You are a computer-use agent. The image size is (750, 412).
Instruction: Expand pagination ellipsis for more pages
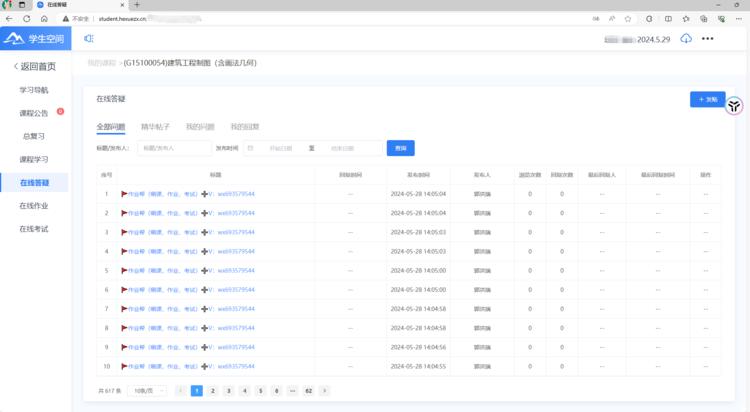[x=292, y=390]
